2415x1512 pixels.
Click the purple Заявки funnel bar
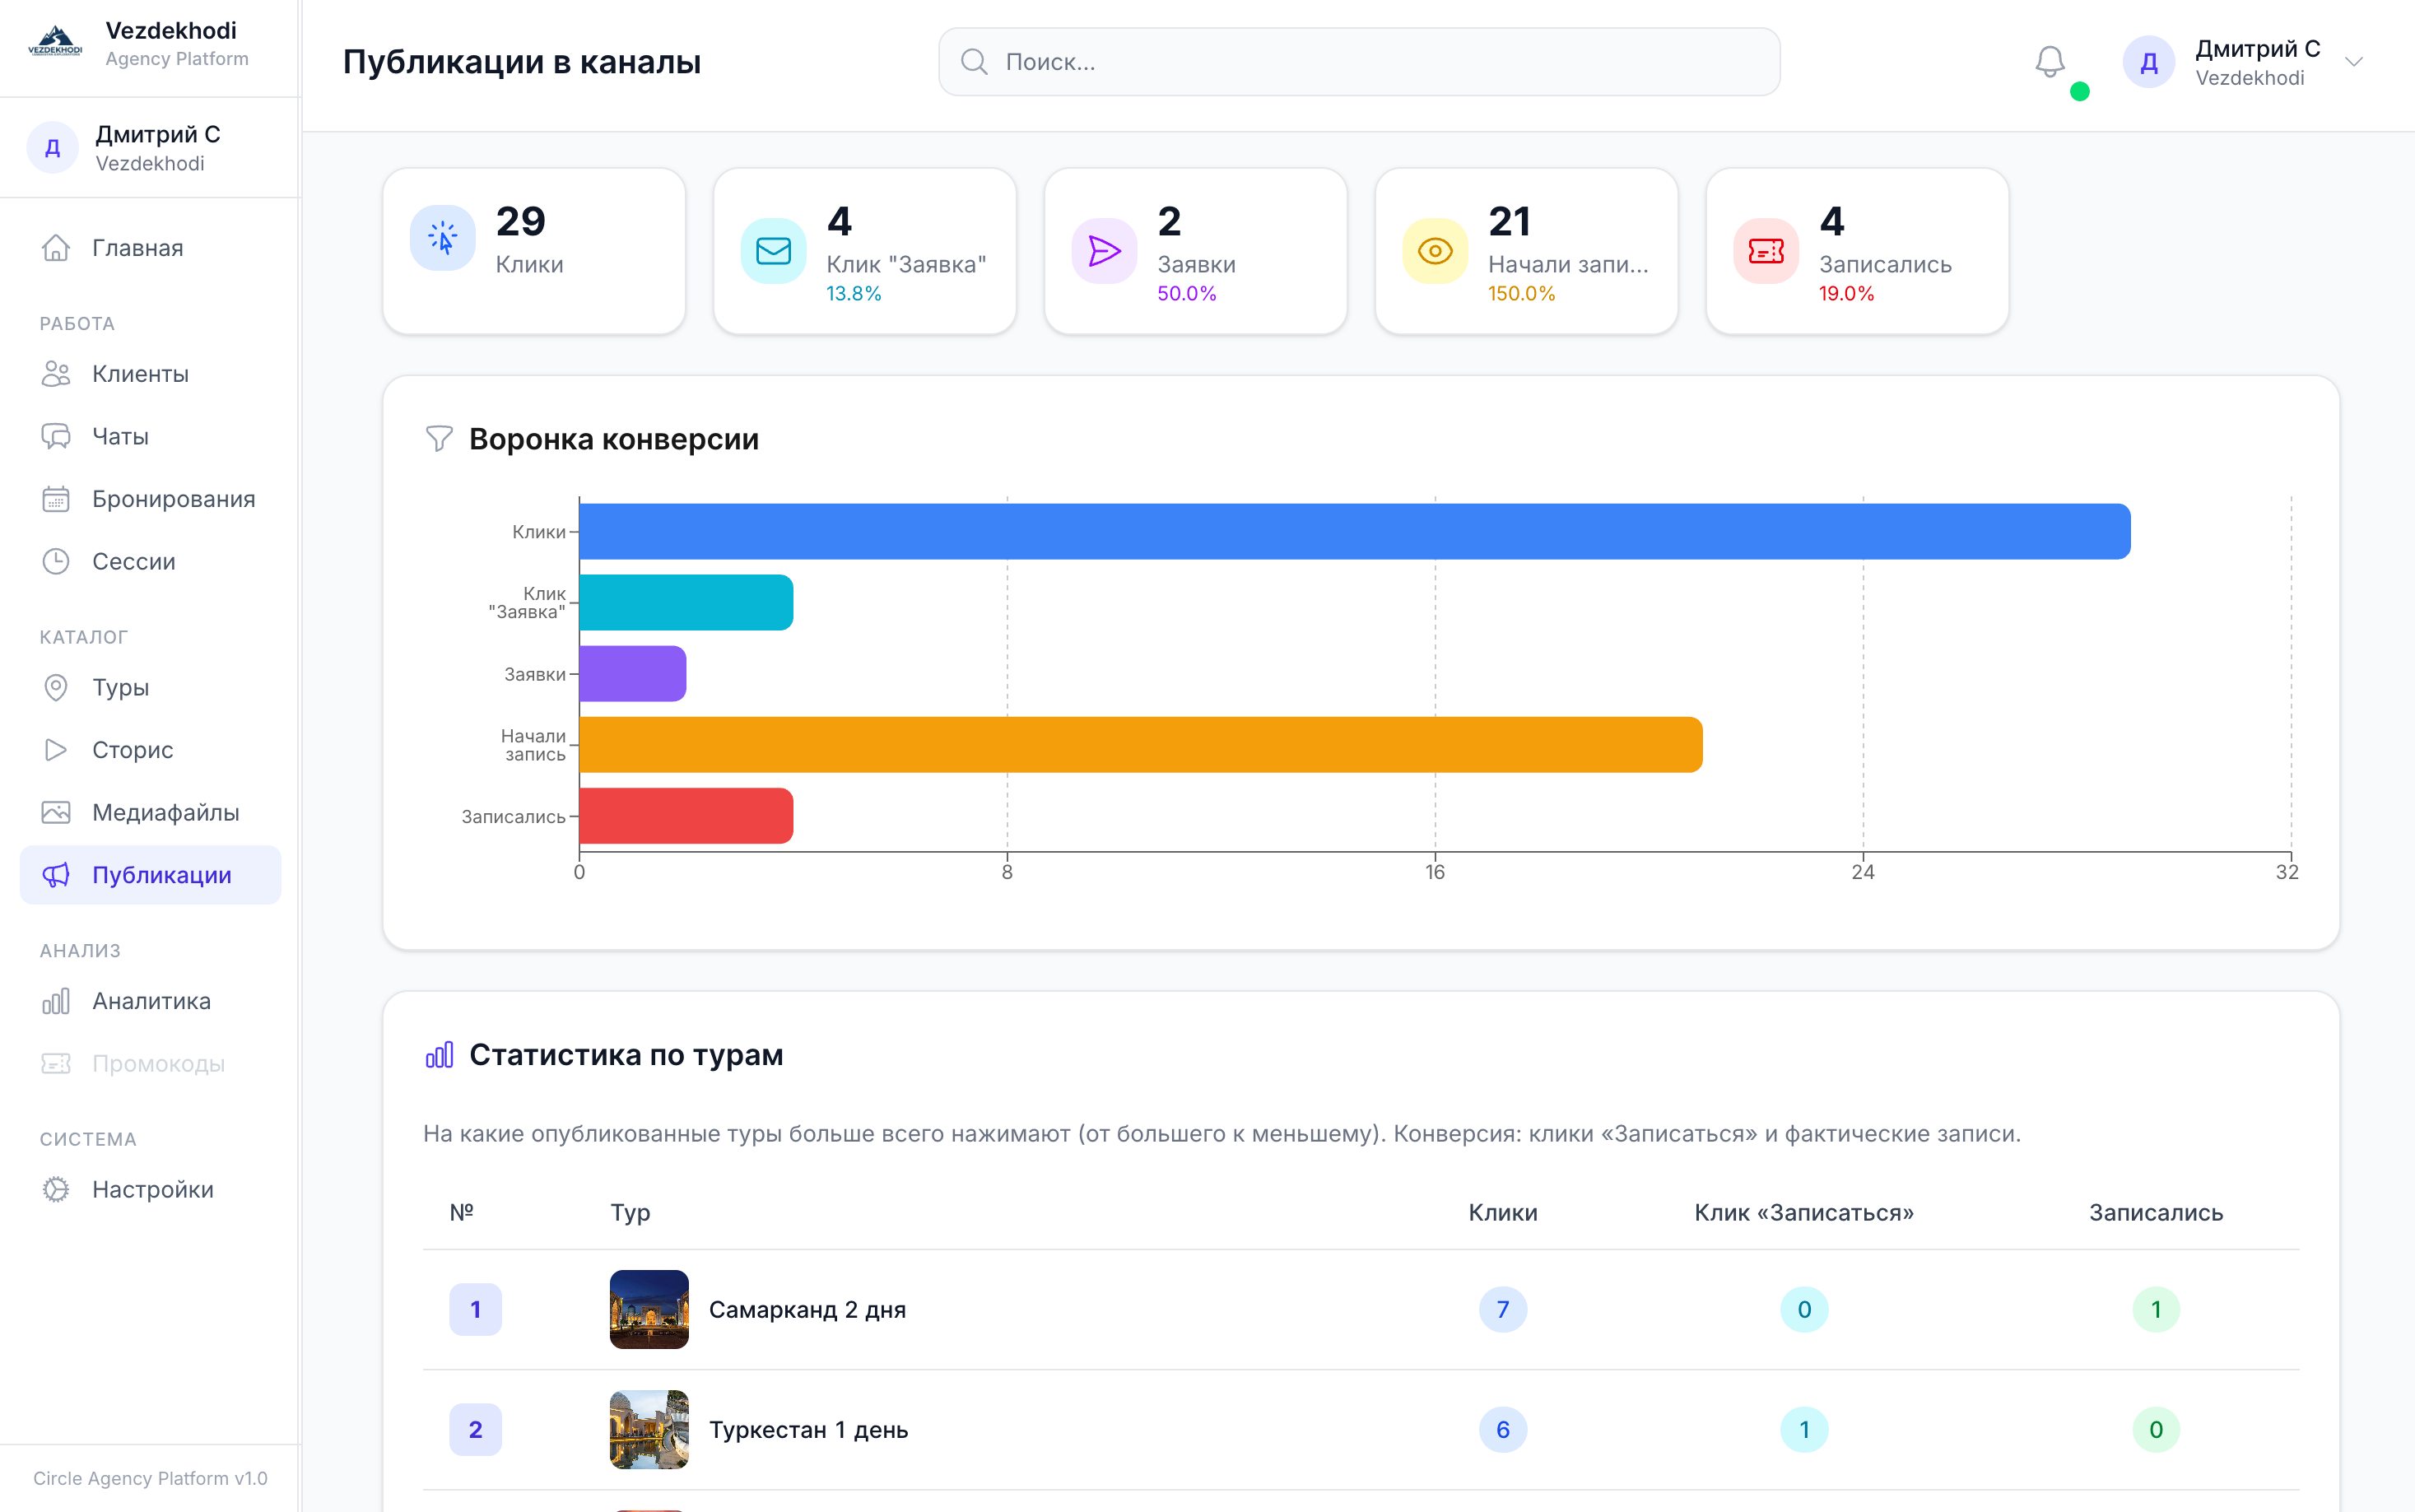tap(633, 673)
